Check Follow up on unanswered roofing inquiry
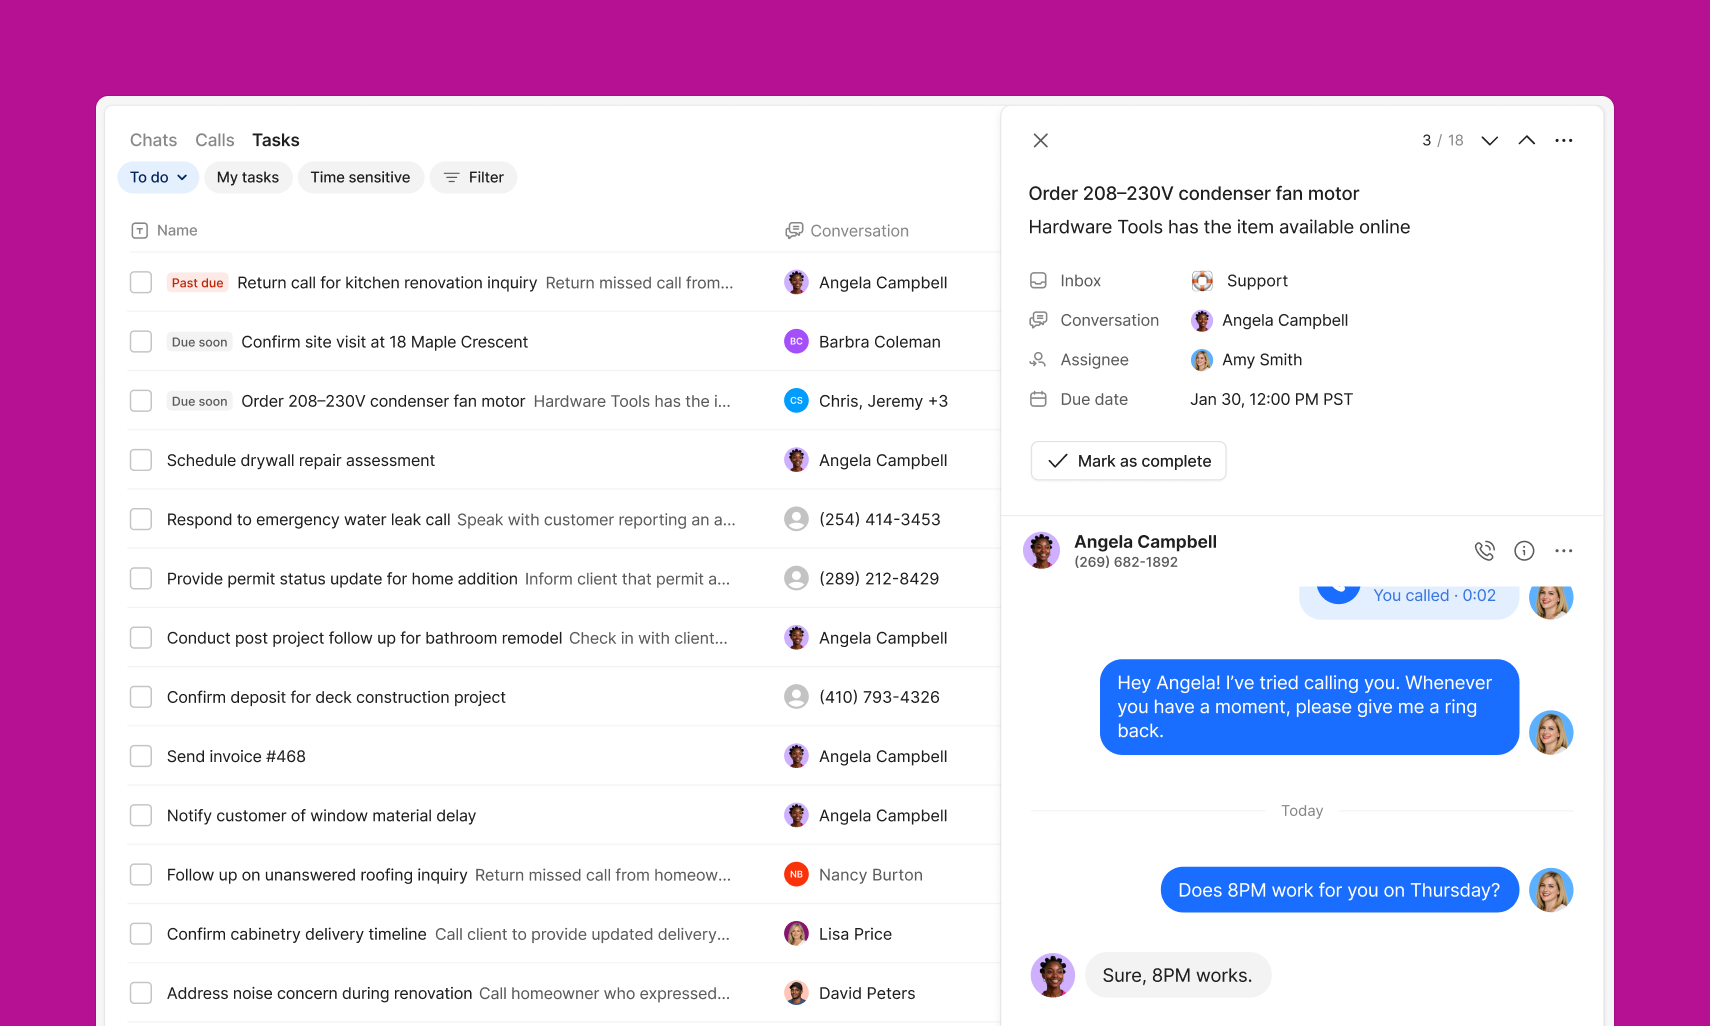Image resolution: width=1710 pixels, height=1026 pixels. (141, 874)
